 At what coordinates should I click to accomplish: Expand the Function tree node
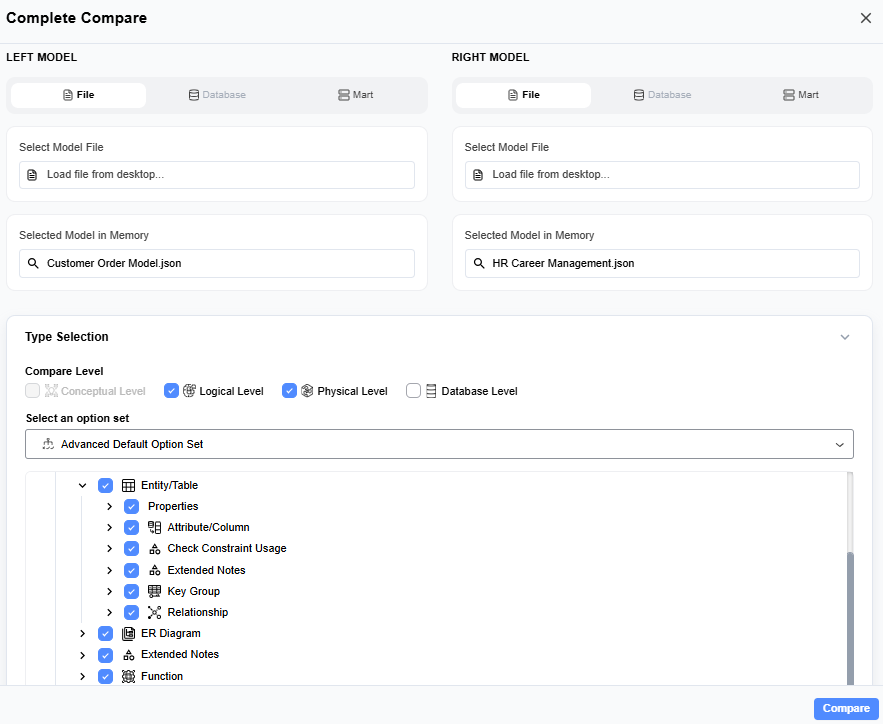[x=82, y=676]
